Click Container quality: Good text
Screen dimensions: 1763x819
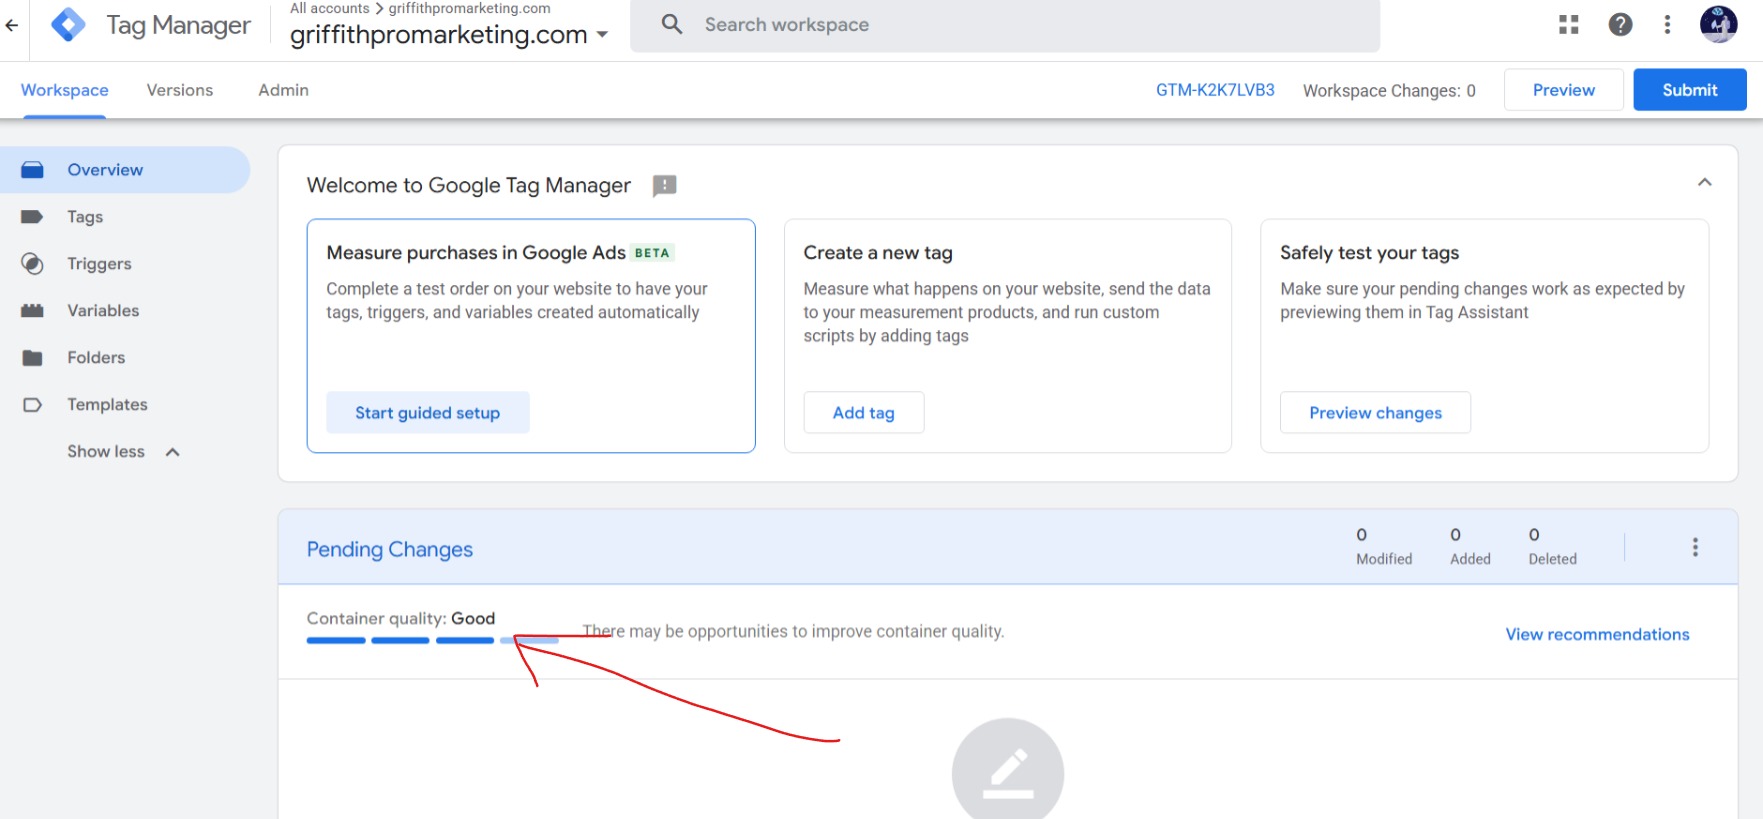coord(401,619)
